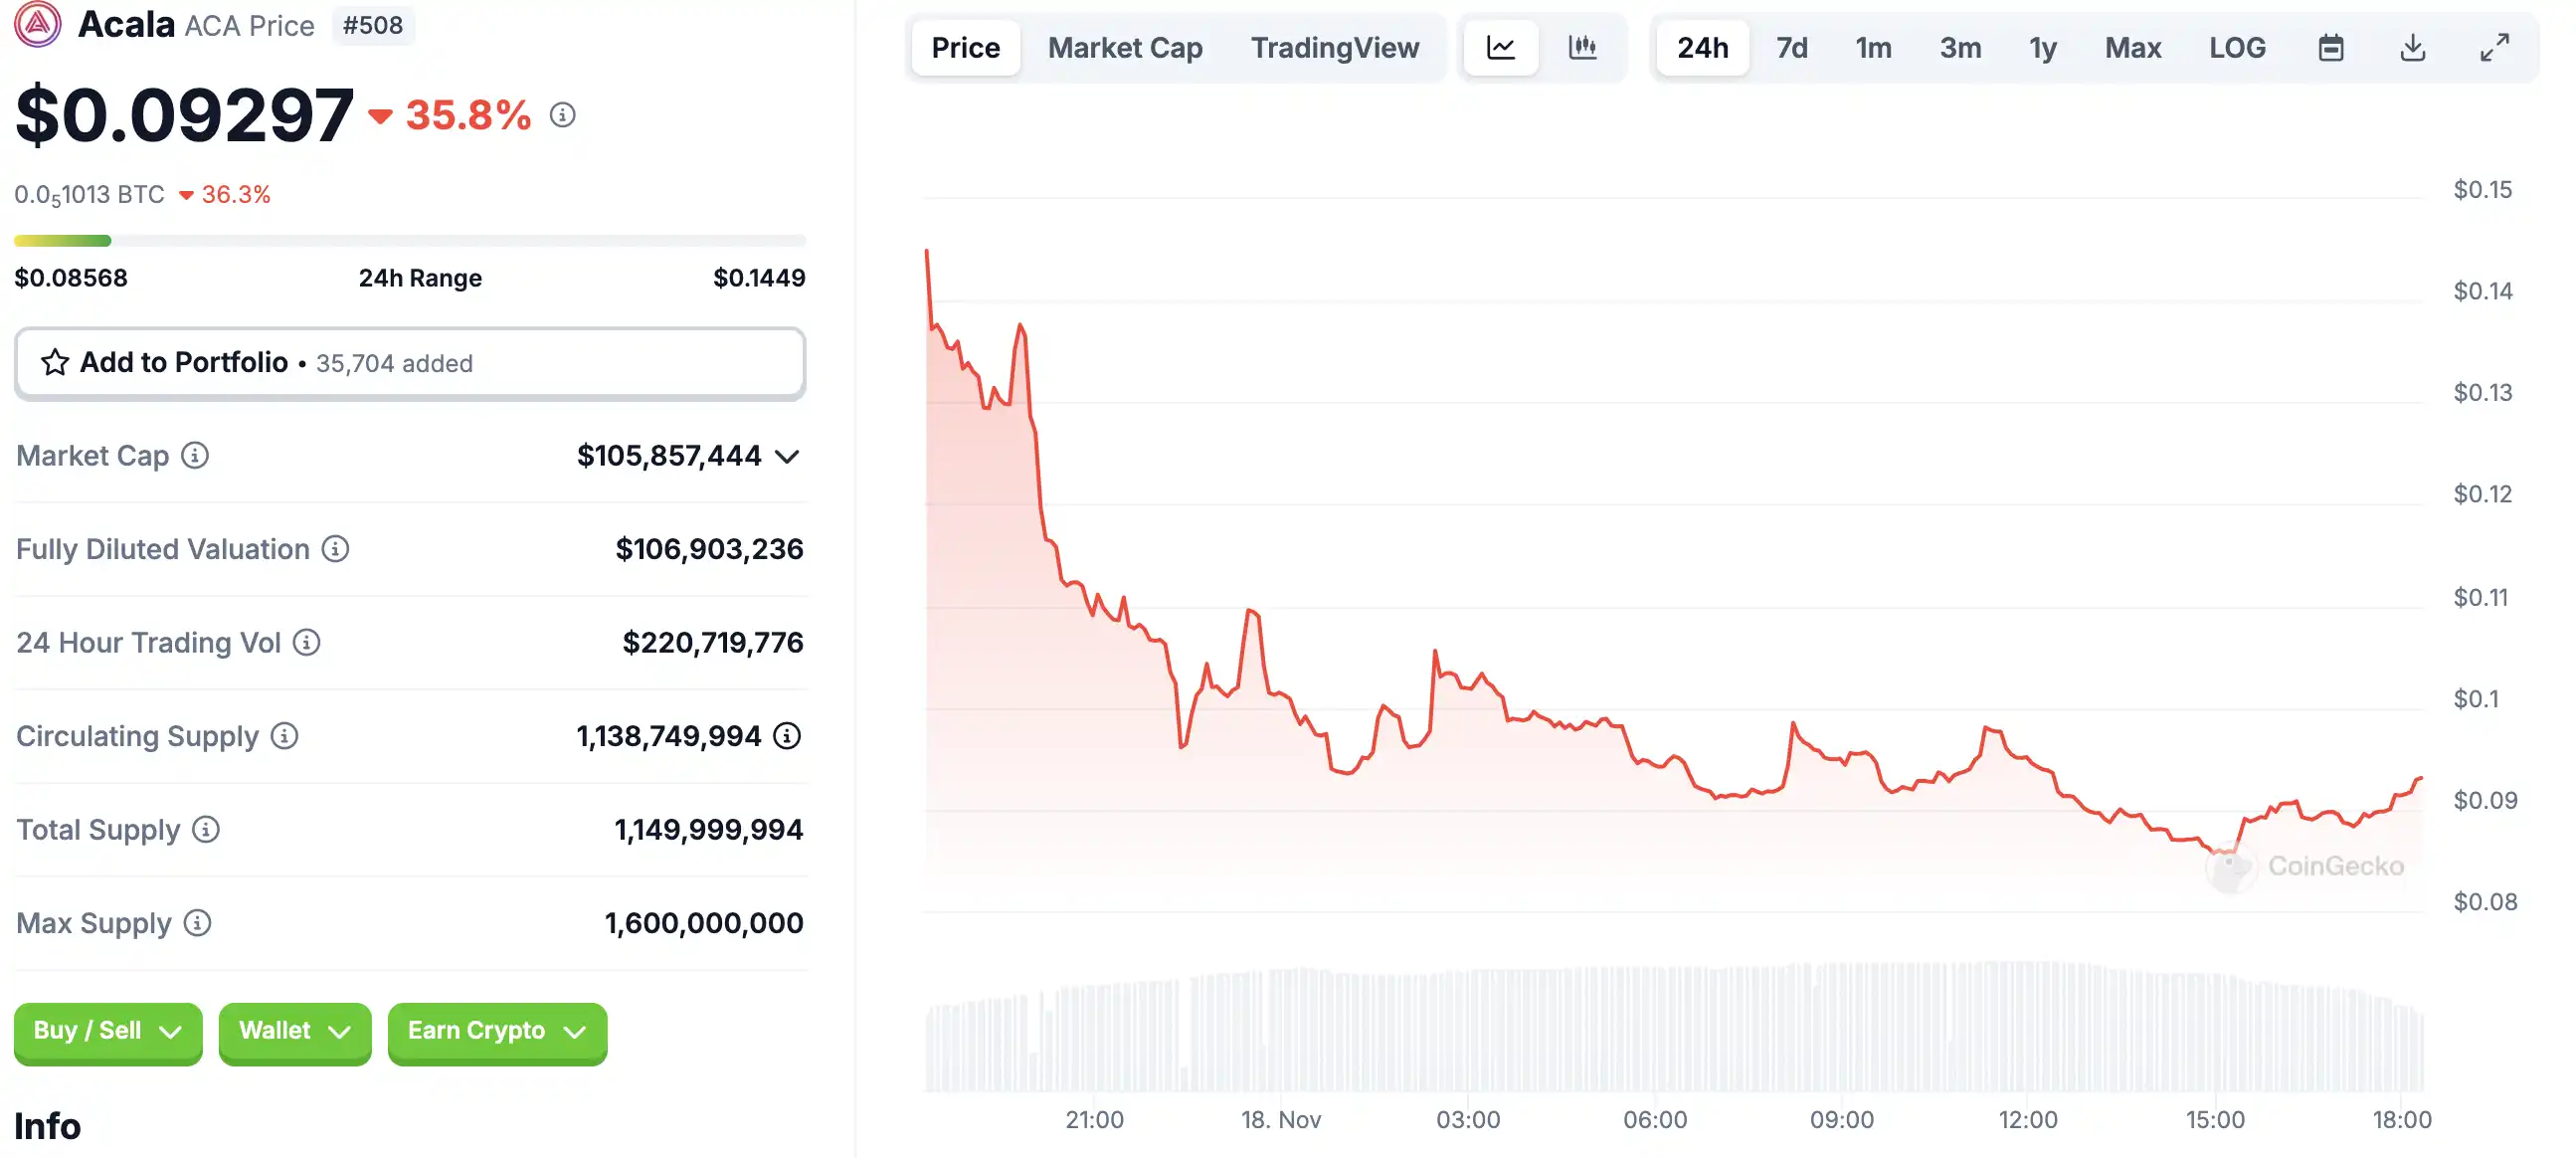Image resolution: width=2576 pixels, height=1158 pixels.
Task: Switch to the line chart view icon
Action: pos(1500,47)
